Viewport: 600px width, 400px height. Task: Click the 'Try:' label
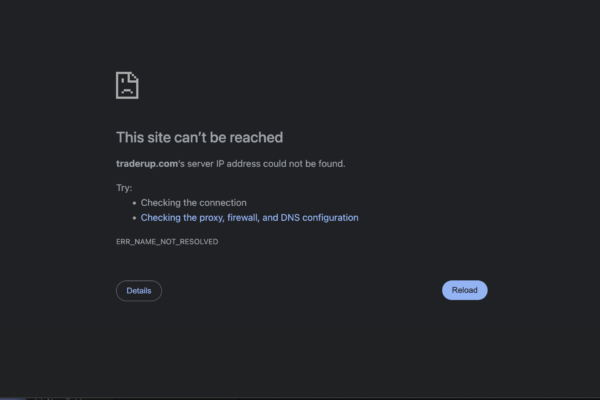coord(124,188)
